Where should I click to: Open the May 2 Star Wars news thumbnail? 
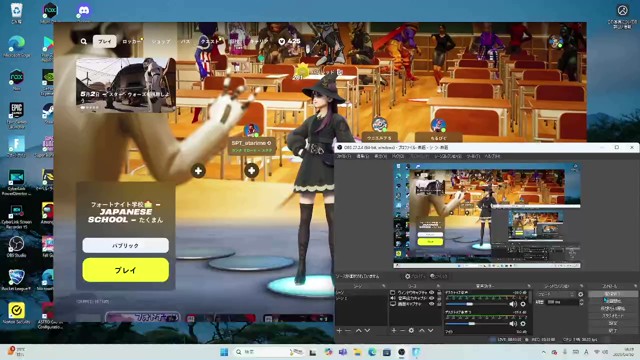(x=126, y=85)
